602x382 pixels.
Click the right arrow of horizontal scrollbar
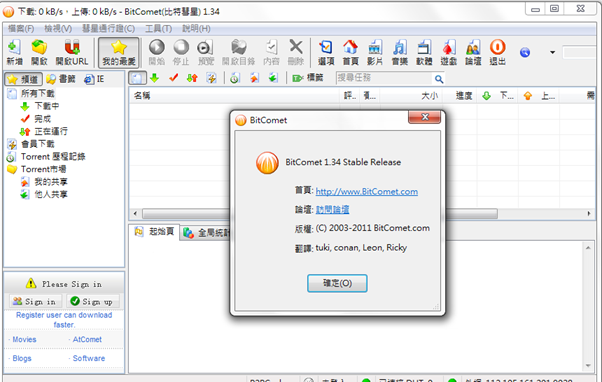point(589,213)
